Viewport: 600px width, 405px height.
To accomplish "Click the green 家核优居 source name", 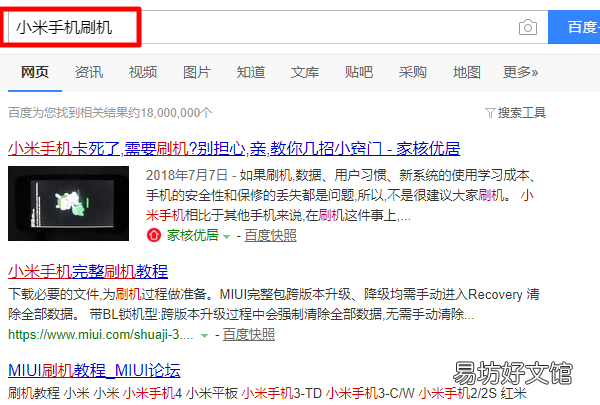I will pyautogui.click(x=192, y=235).
